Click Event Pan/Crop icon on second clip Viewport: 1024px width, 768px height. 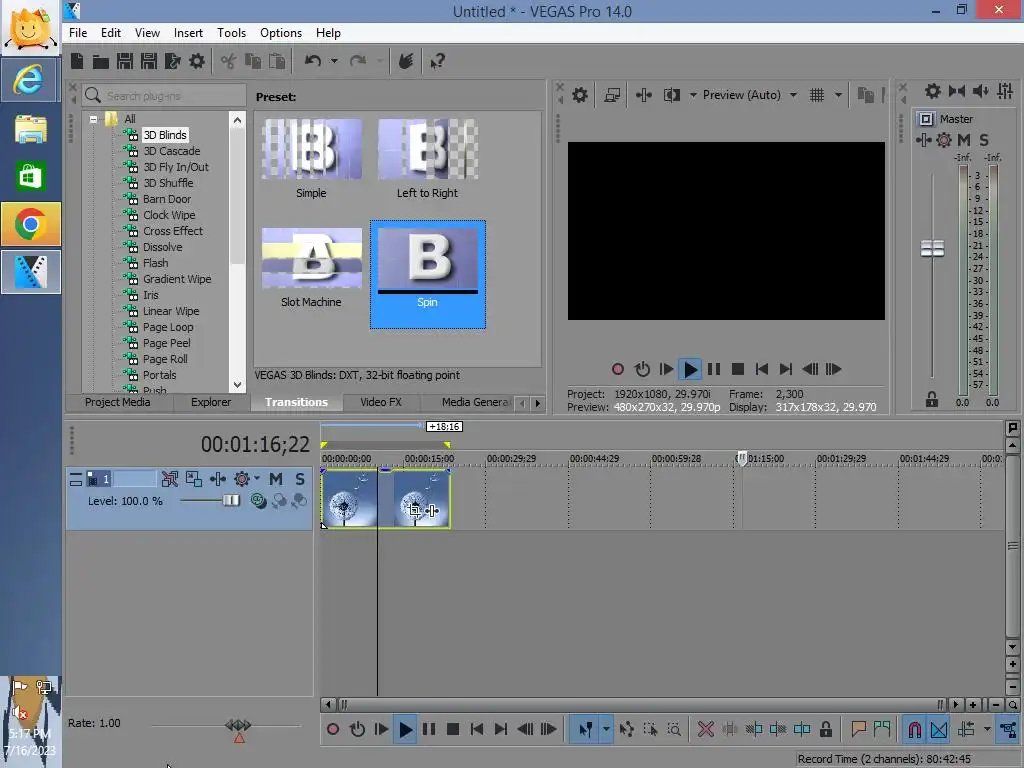coord(413,511)
